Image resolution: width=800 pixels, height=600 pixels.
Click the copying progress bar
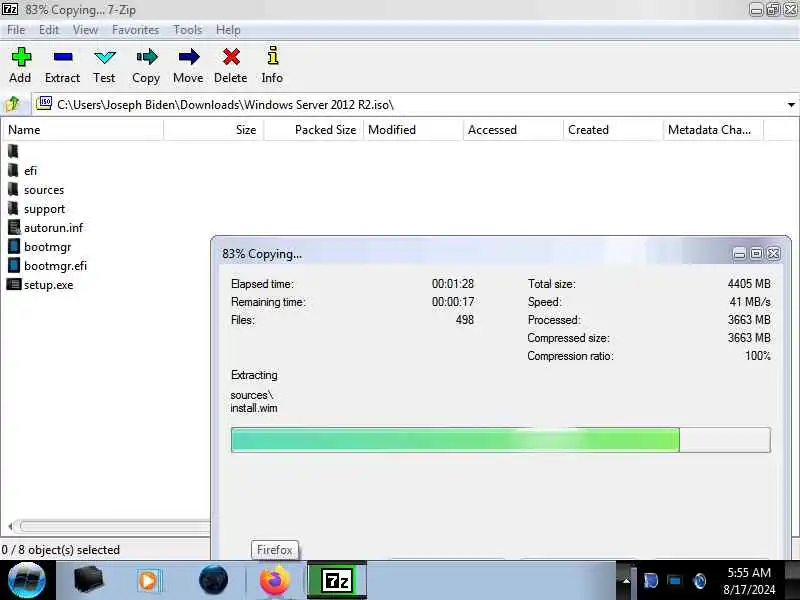pyautogui.click(x=501, y=440)
